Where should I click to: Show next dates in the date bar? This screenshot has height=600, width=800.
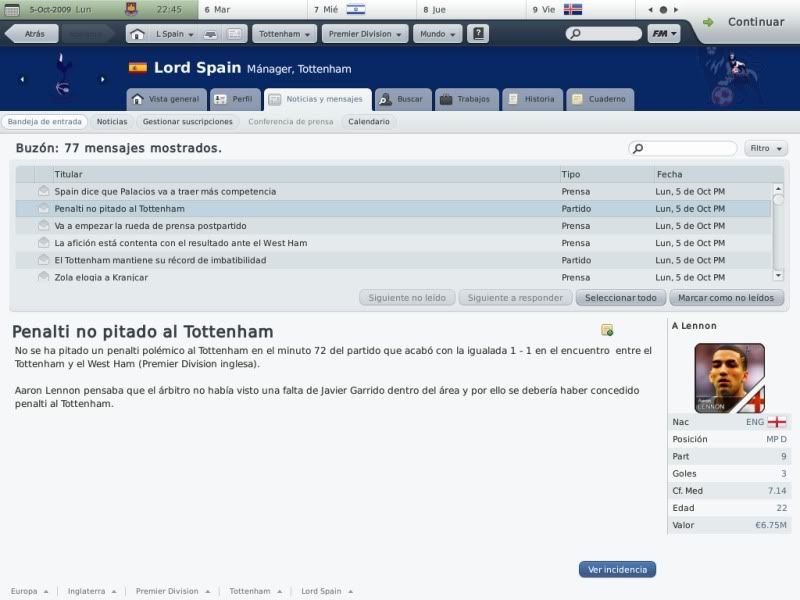pos(676,10)
